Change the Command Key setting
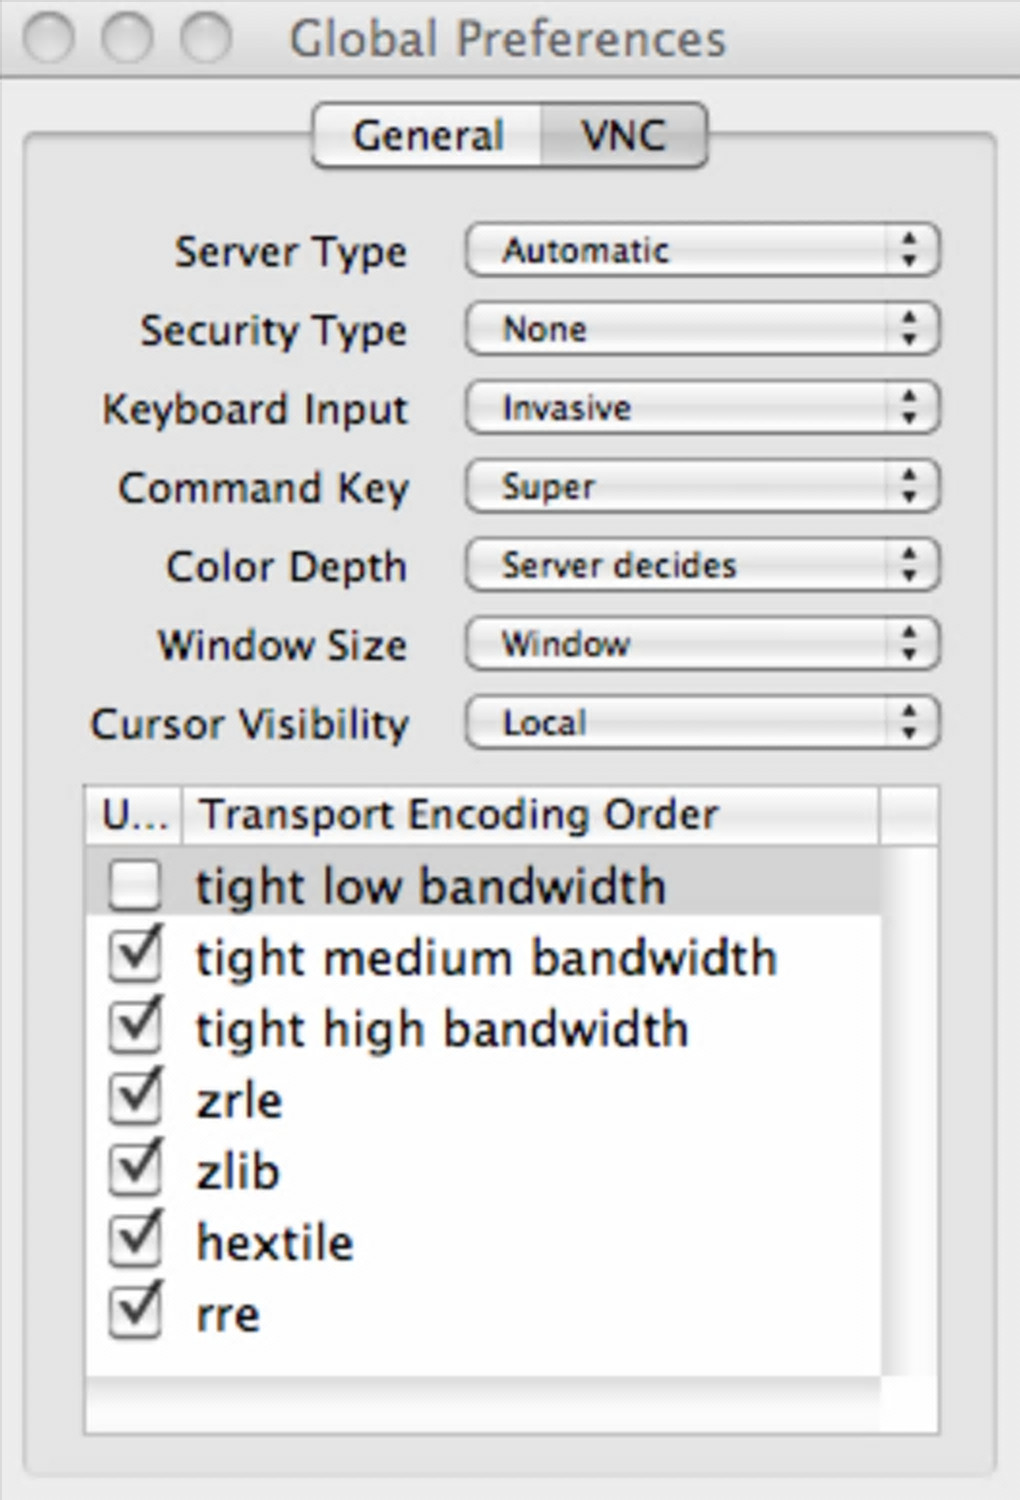Image resolution: width=1020 pixels, height=1500 pixels. (702, 487)
